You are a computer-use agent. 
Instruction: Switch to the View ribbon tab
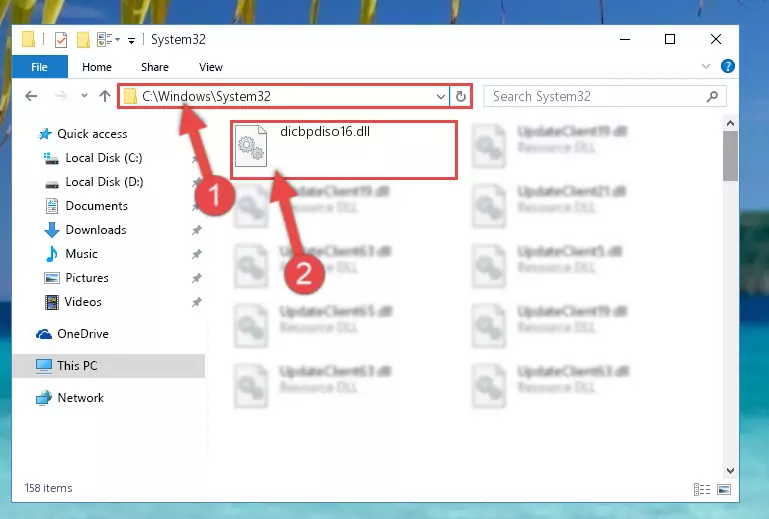click(x=210, y=67)
